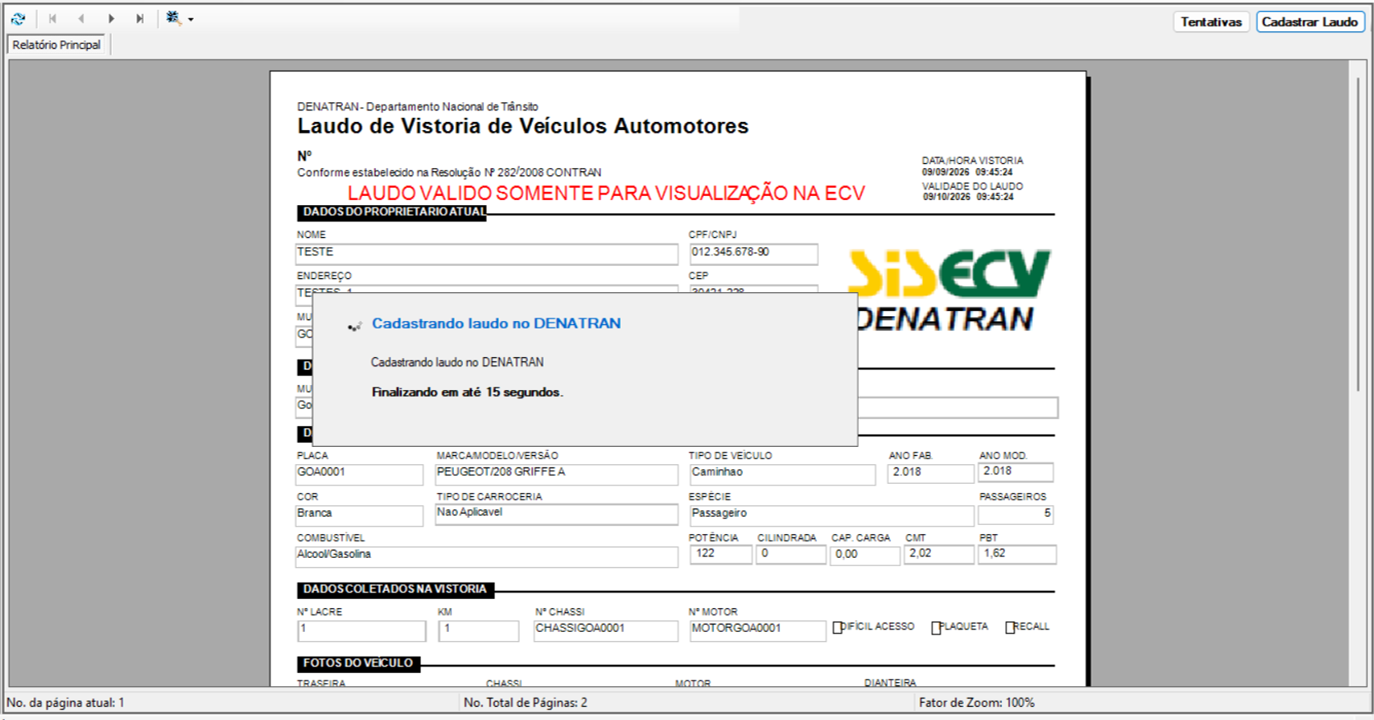1374x720 pixels.
Task: Click the PASSAGEIROS field showing 5
Action: point(1016,515)
